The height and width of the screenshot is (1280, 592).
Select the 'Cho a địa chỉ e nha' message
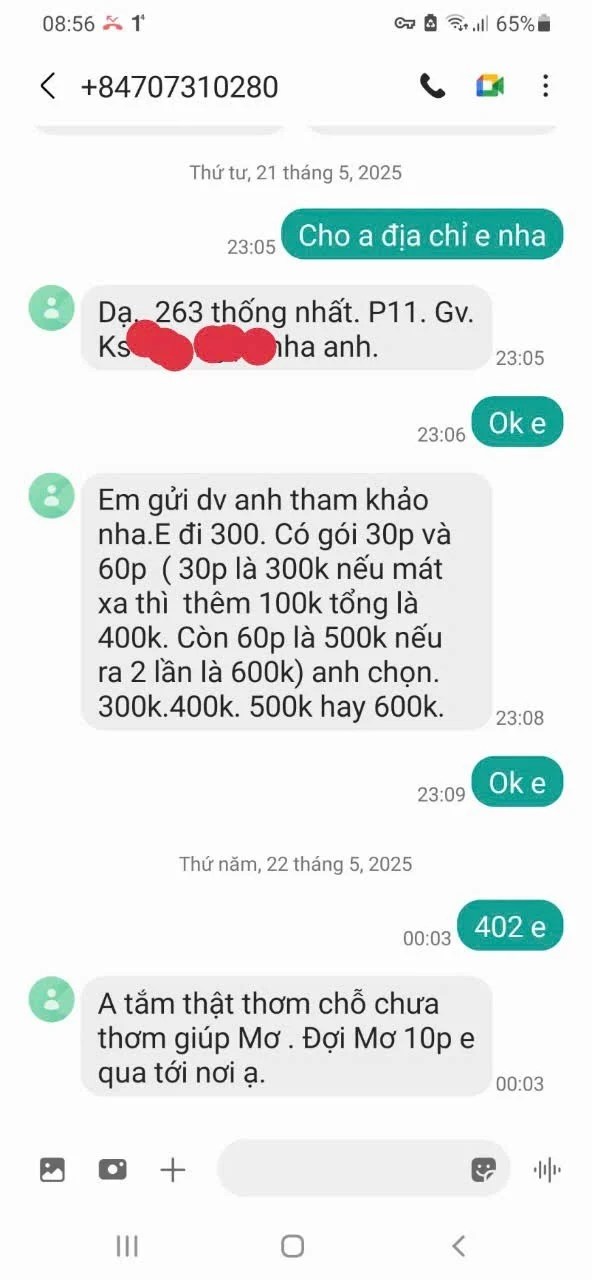422,235
